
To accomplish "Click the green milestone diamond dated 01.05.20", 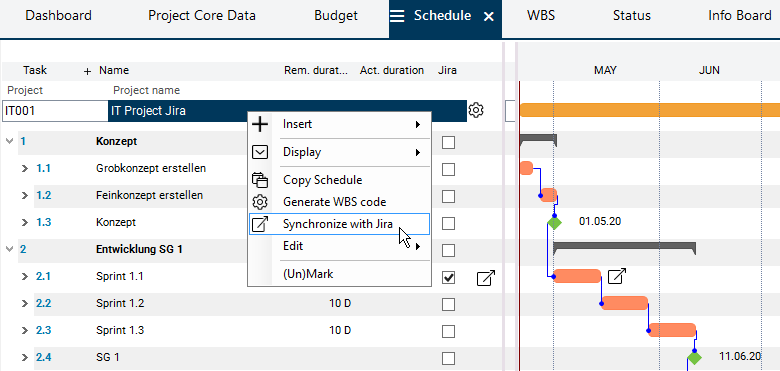I will click(554, 223).
